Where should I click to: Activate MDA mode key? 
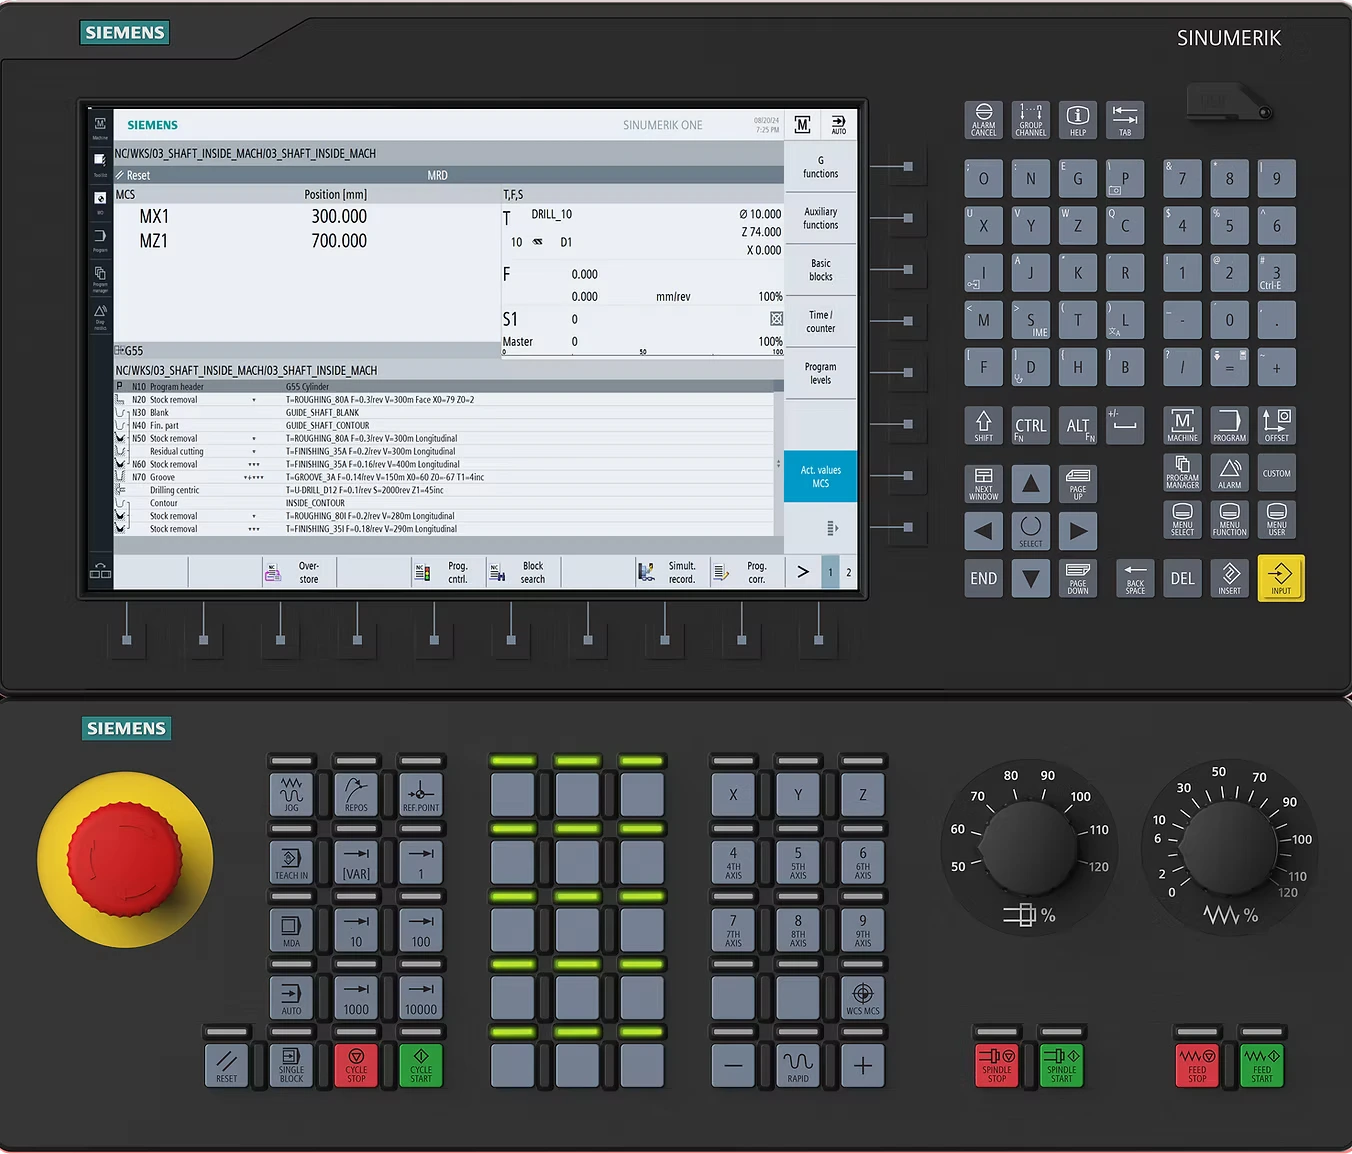[x=291, y=929]
